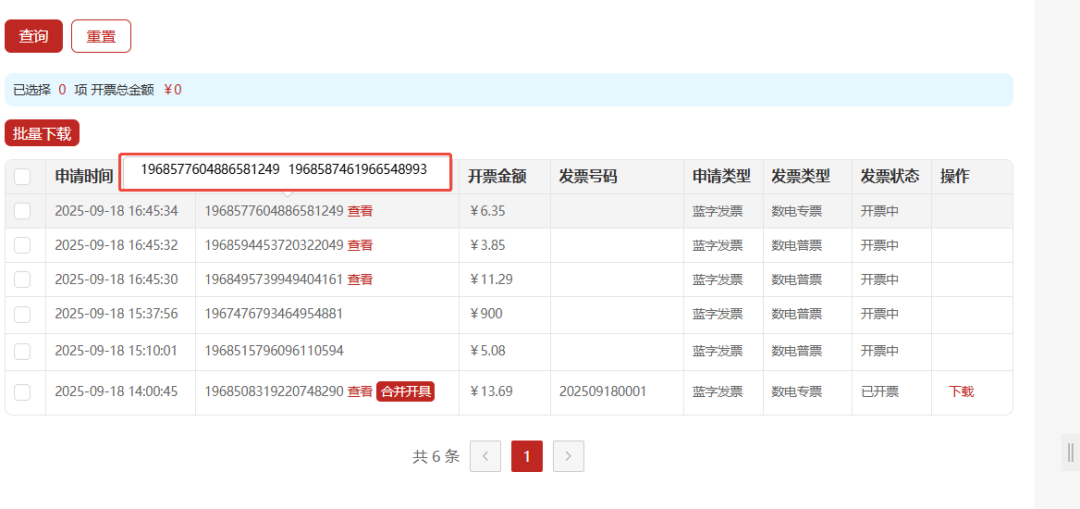Open 查看 link for order 1968577604886581249
1080x509 pixels.
pyautogui.click(x=360, y=211)
